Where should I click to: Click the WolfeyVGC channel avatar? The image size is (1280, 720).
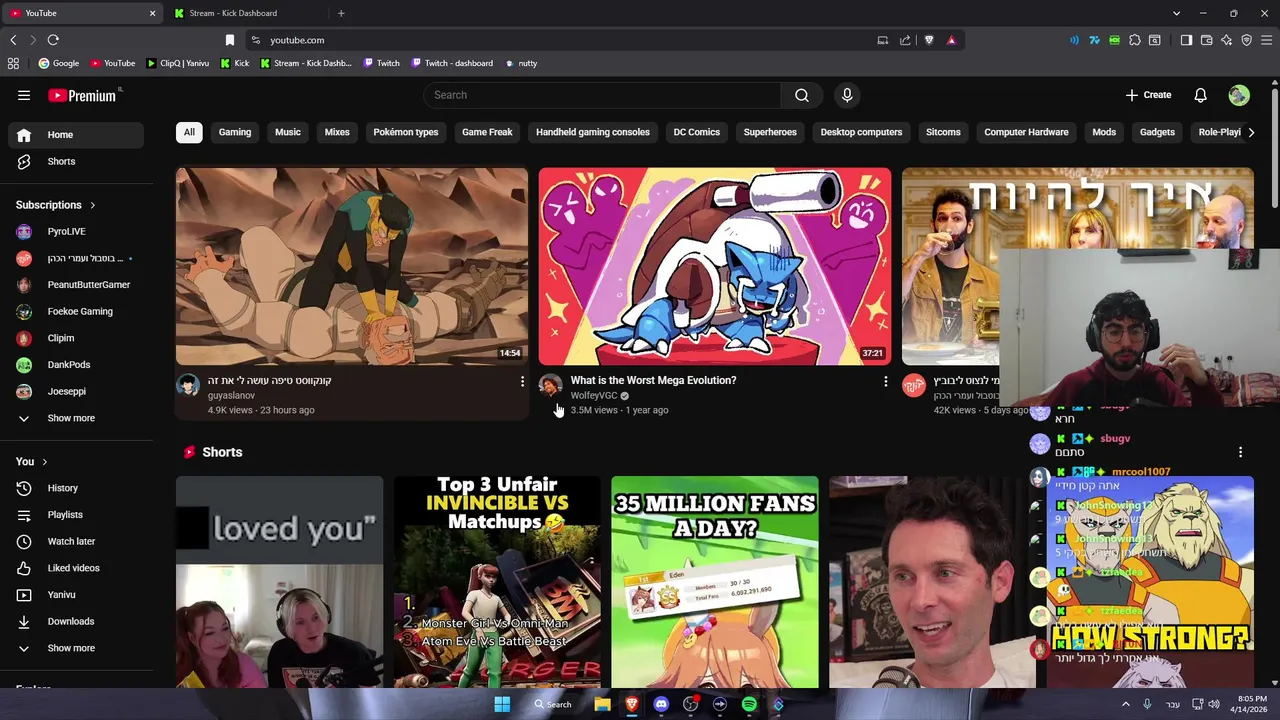point(551,386)
